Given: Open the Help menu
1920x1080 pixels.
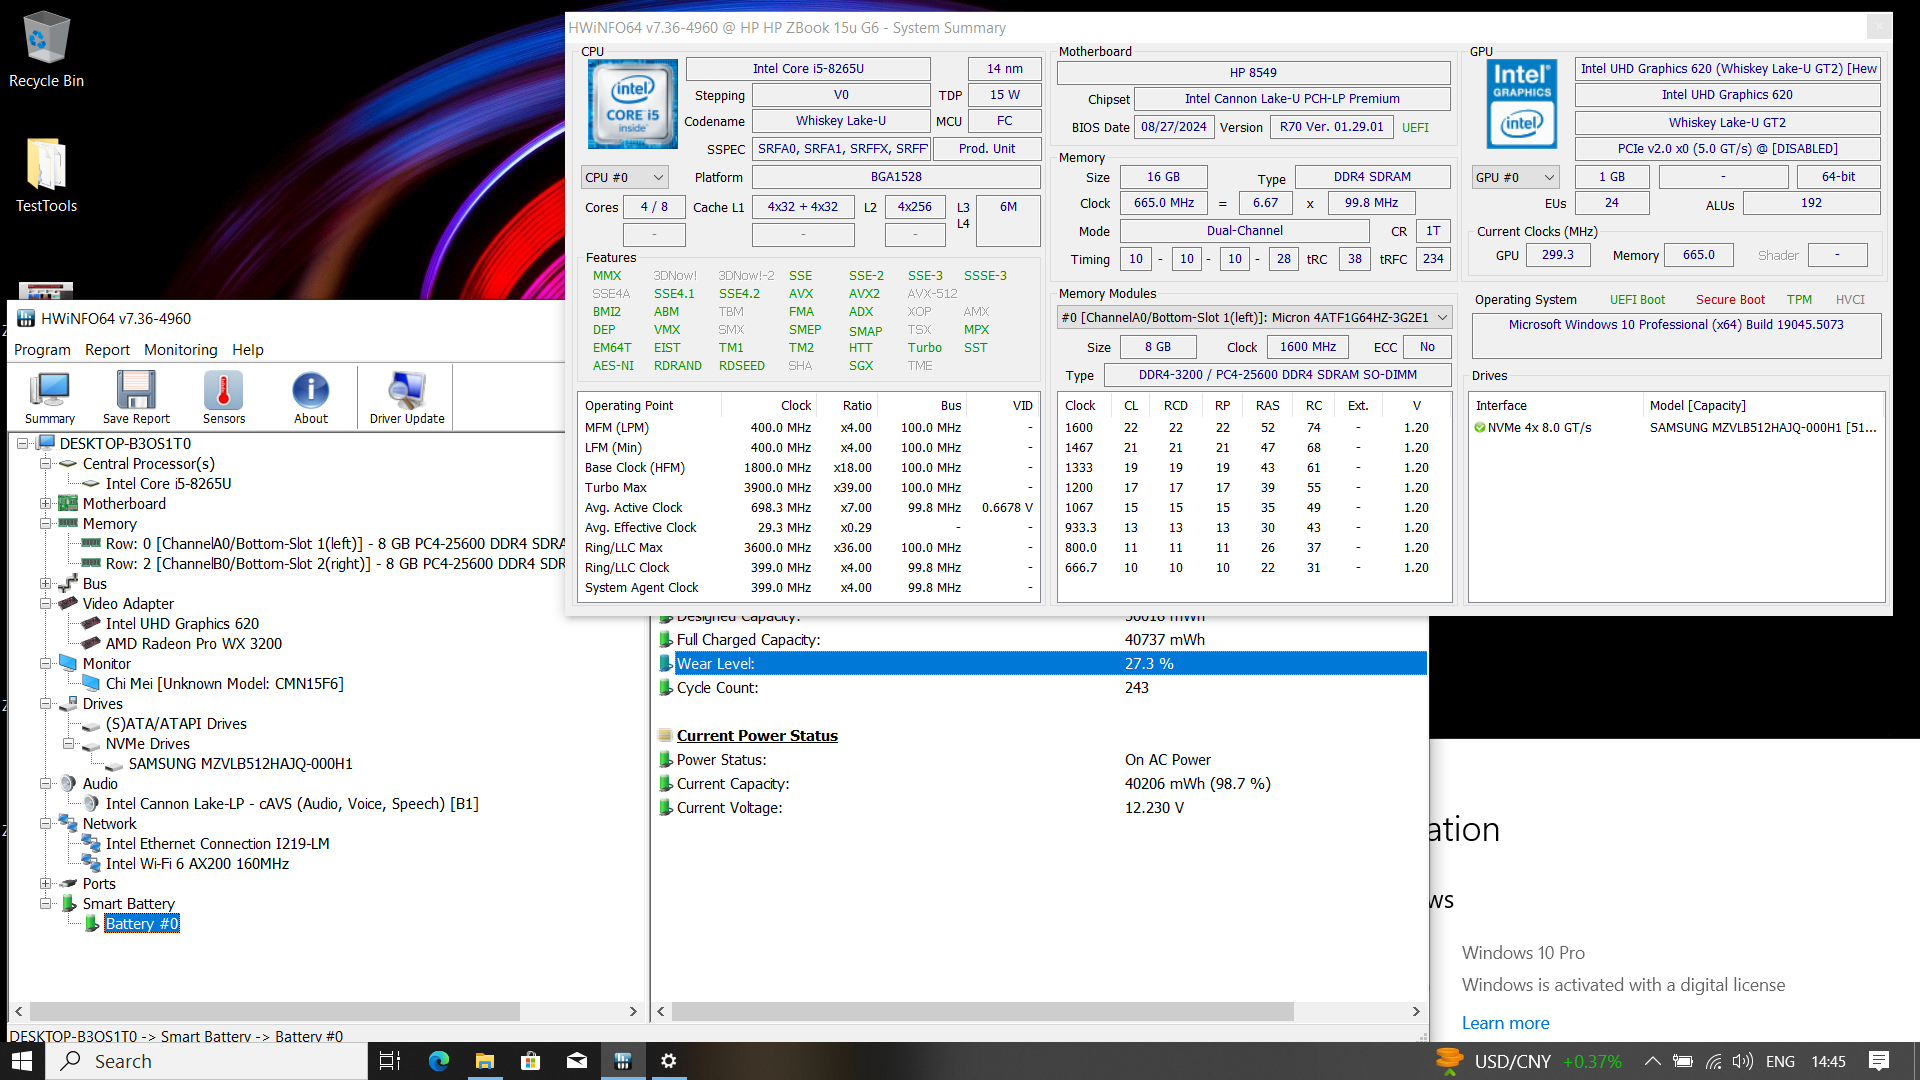Looking at the screenshot, I should tap(247, 350).
